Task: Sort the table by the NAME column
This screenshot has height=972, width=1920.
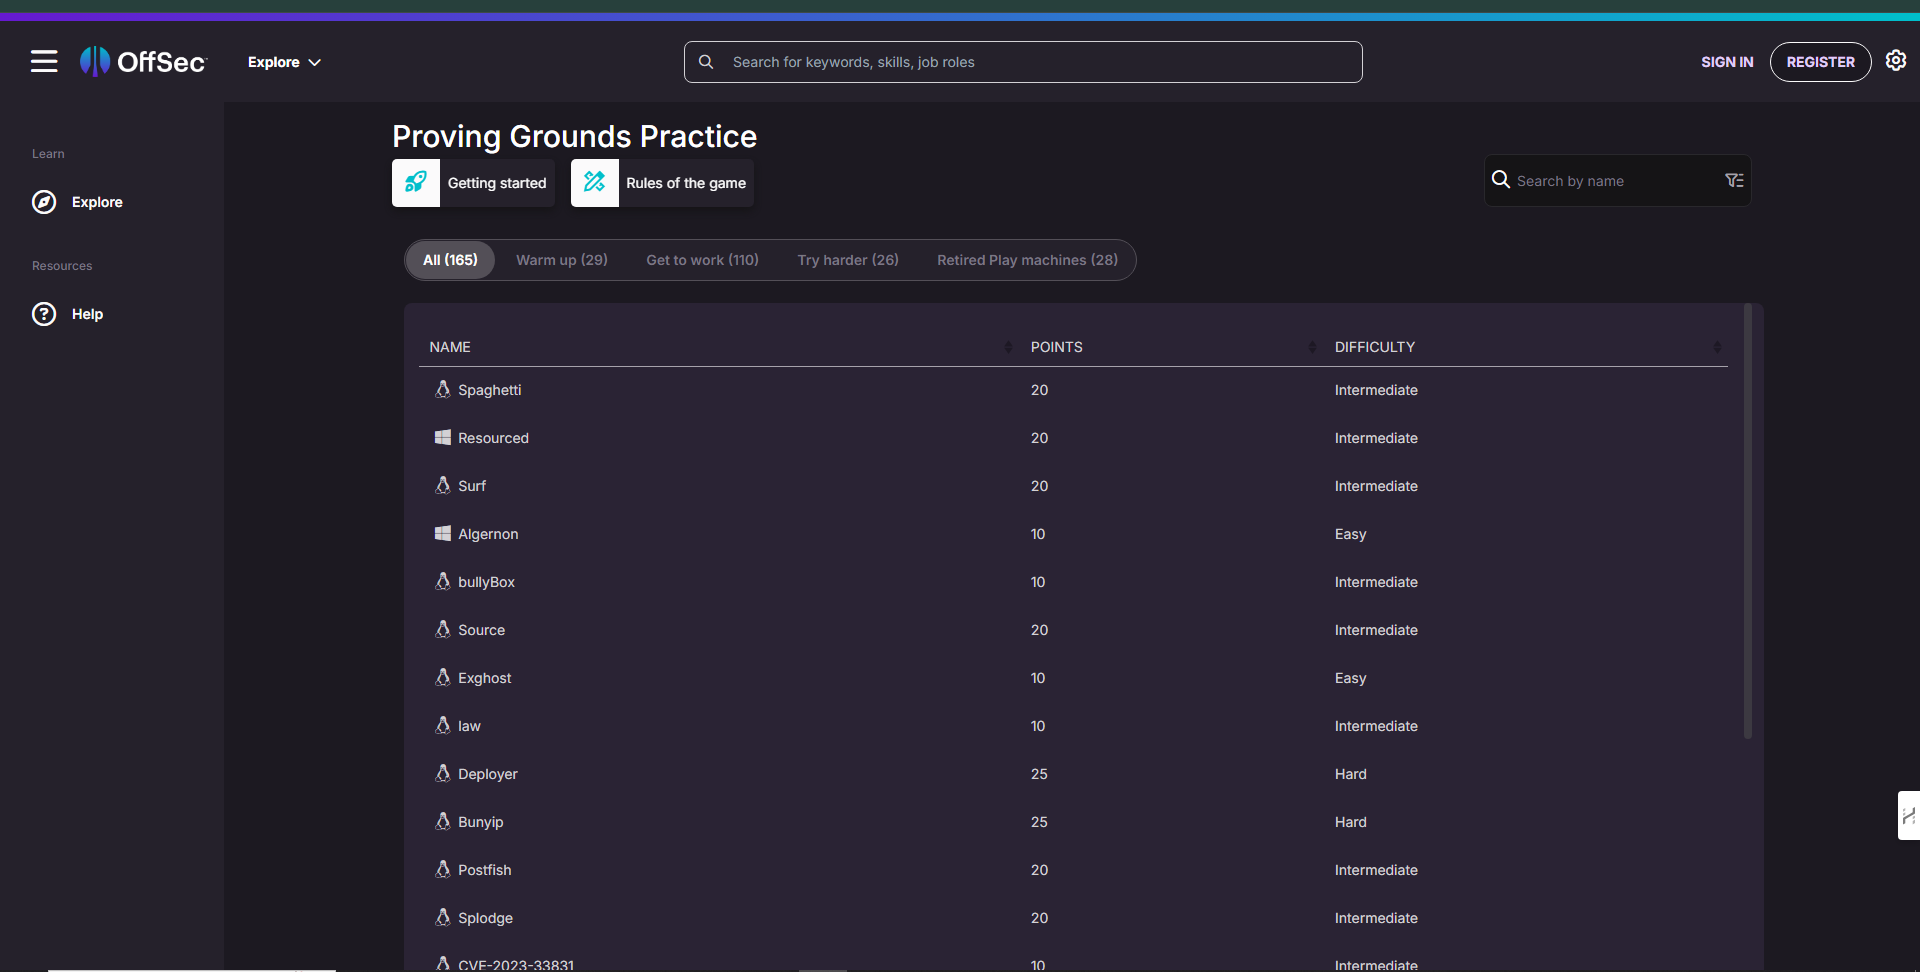Action: 1007,347
